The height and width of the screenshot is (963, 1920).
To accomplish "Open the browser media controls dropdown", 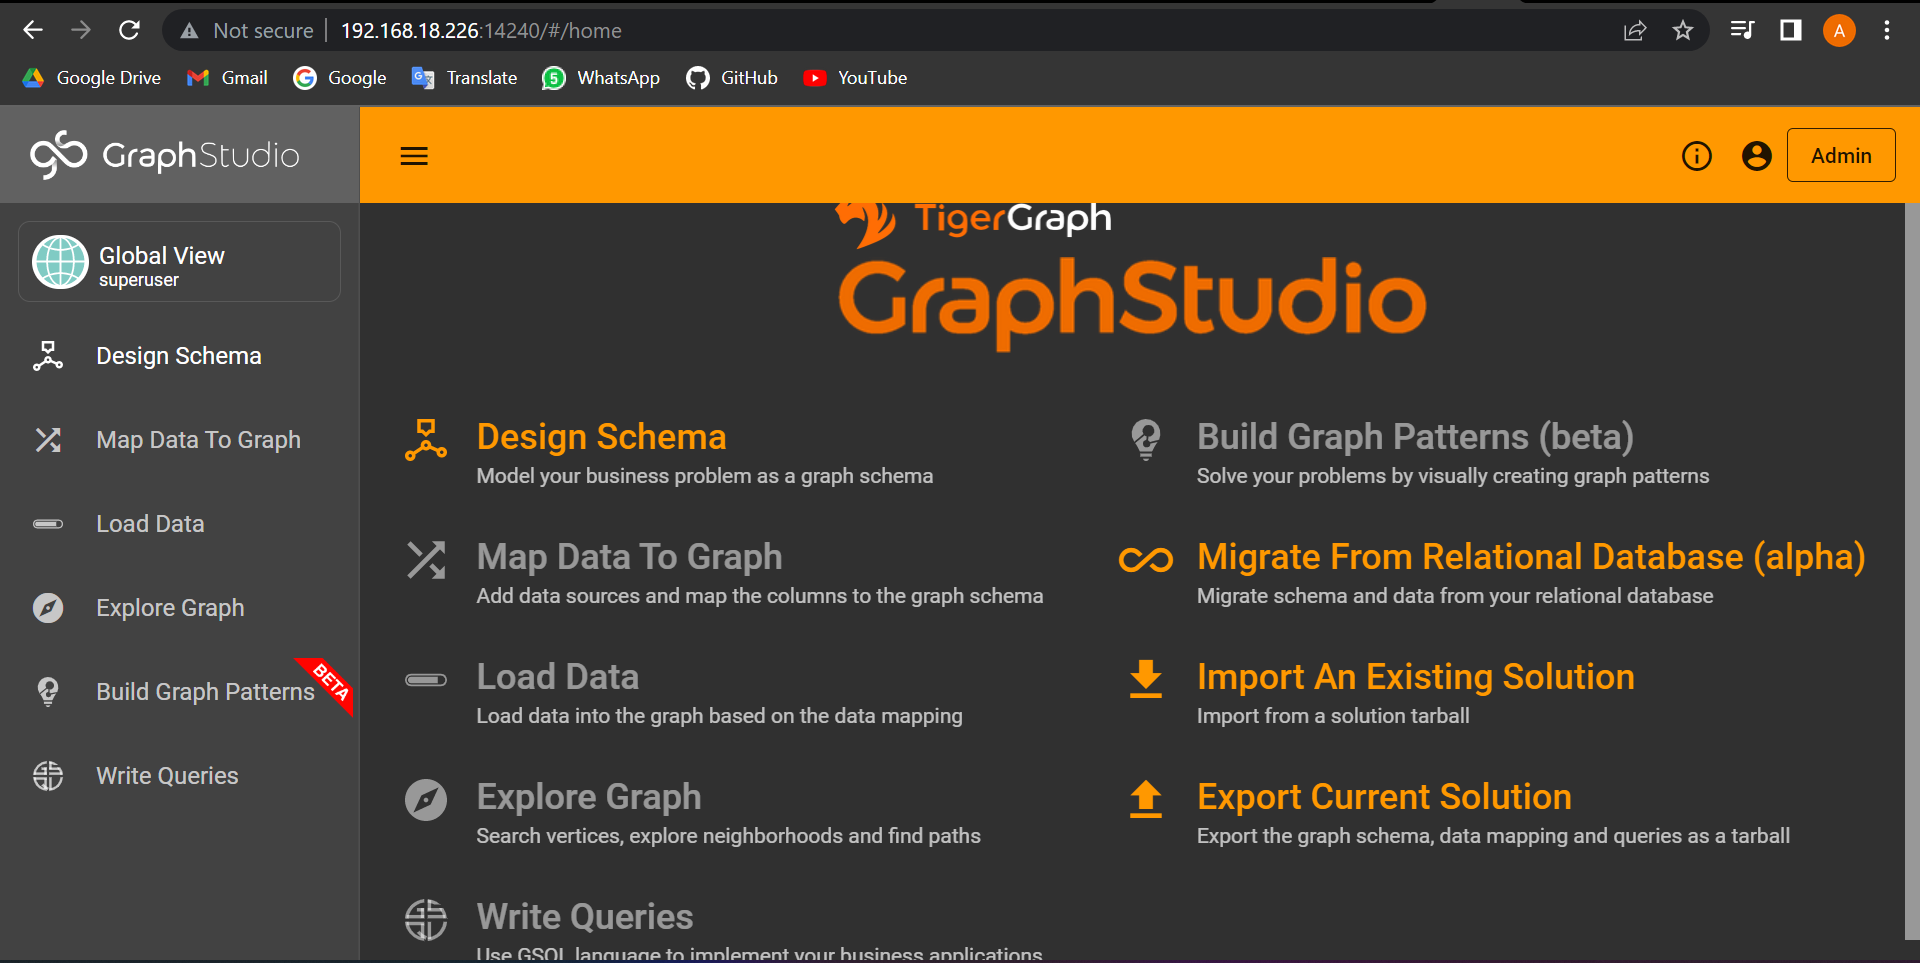I will pyautogui.click(x=1741, y=30).
